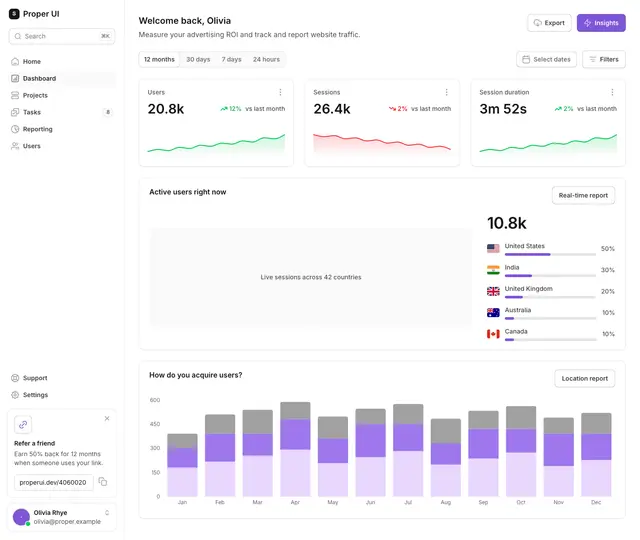Open Reporting in the sidebar

[62, 129]
